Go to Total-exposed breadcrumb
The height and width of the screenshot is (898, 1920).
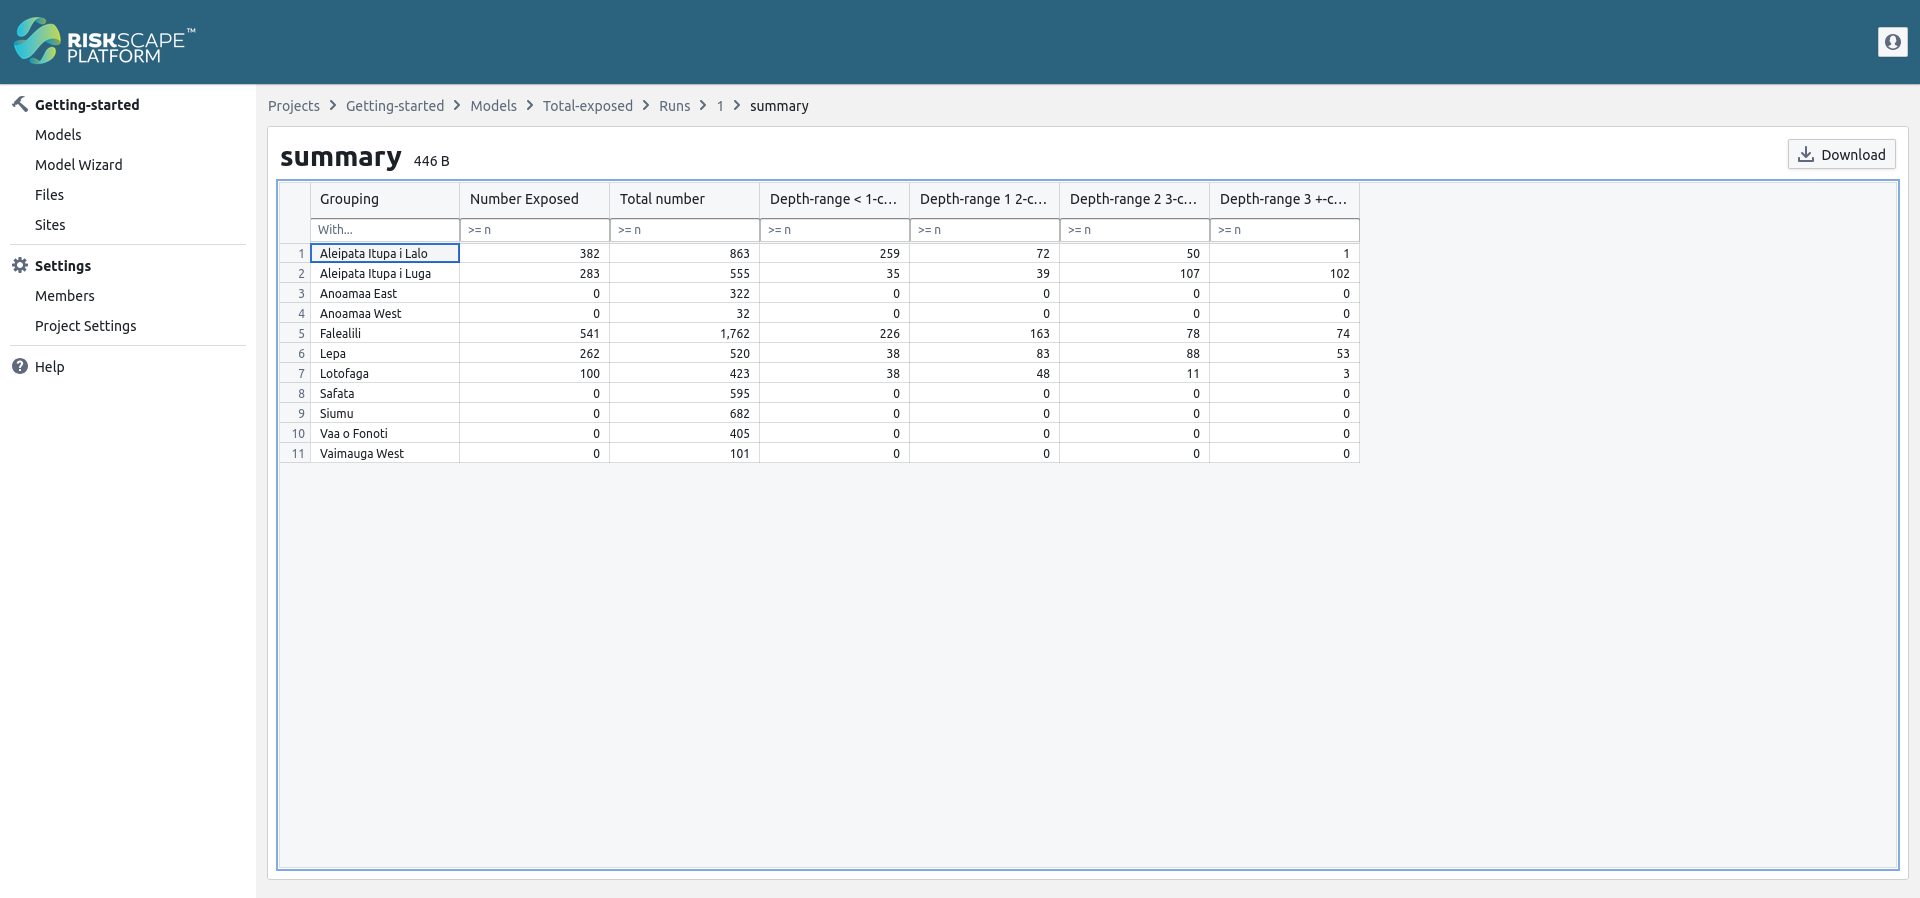pos(588,106)
